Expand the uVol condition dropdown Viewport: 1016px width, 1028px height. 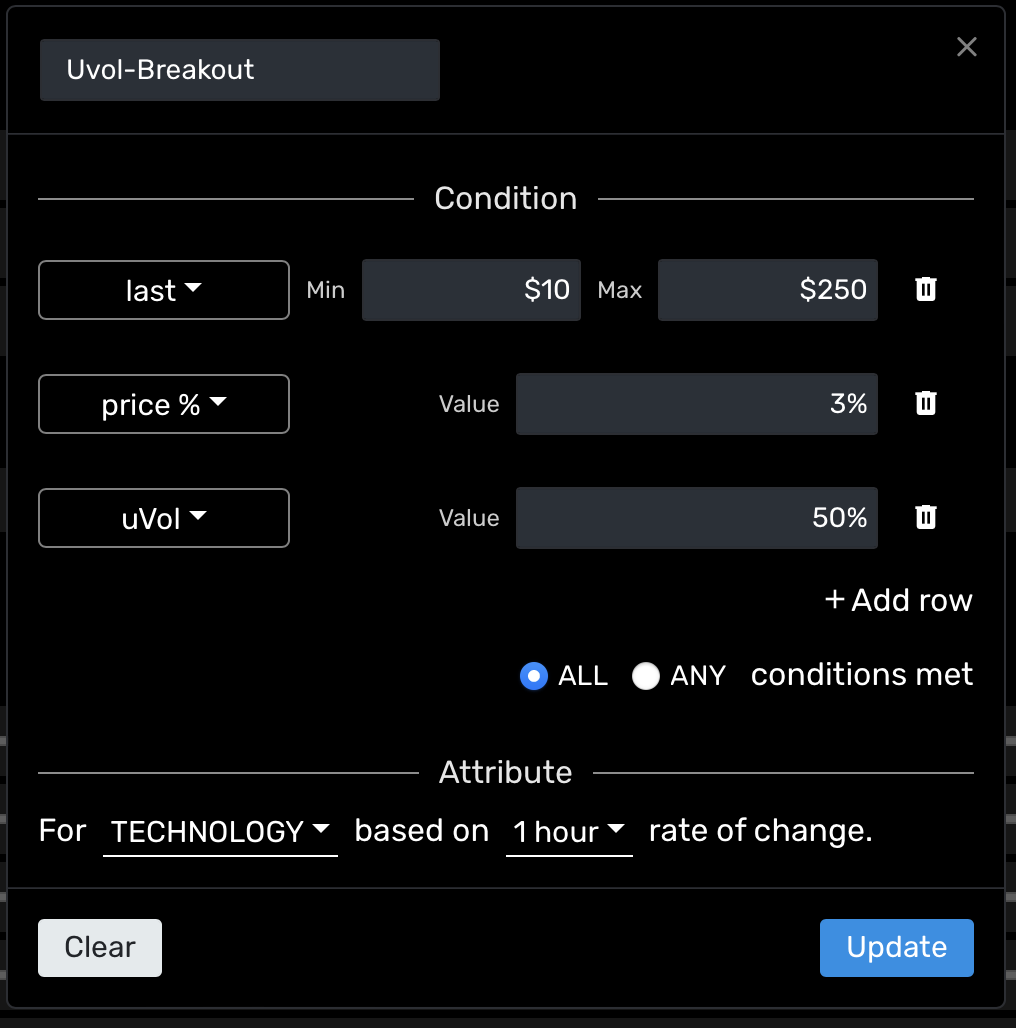[164, 518]
